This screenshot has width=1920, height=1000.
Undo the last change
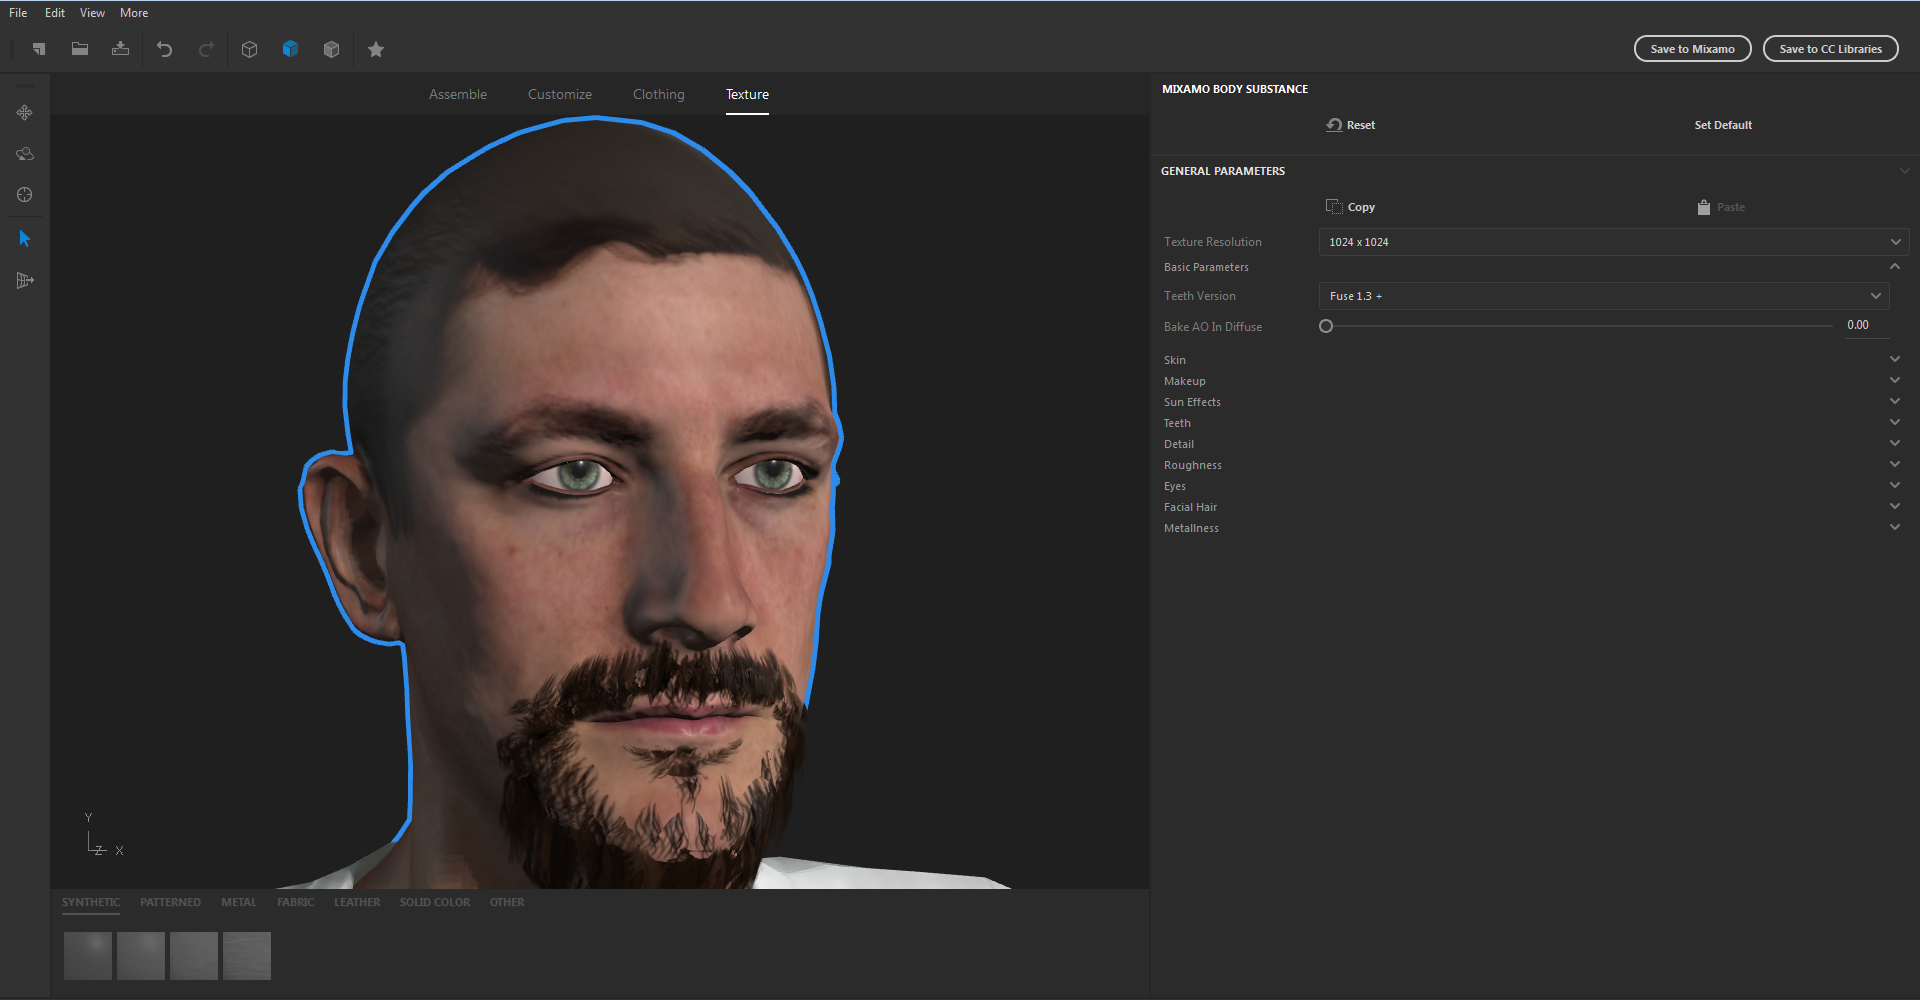click(165, 49)
